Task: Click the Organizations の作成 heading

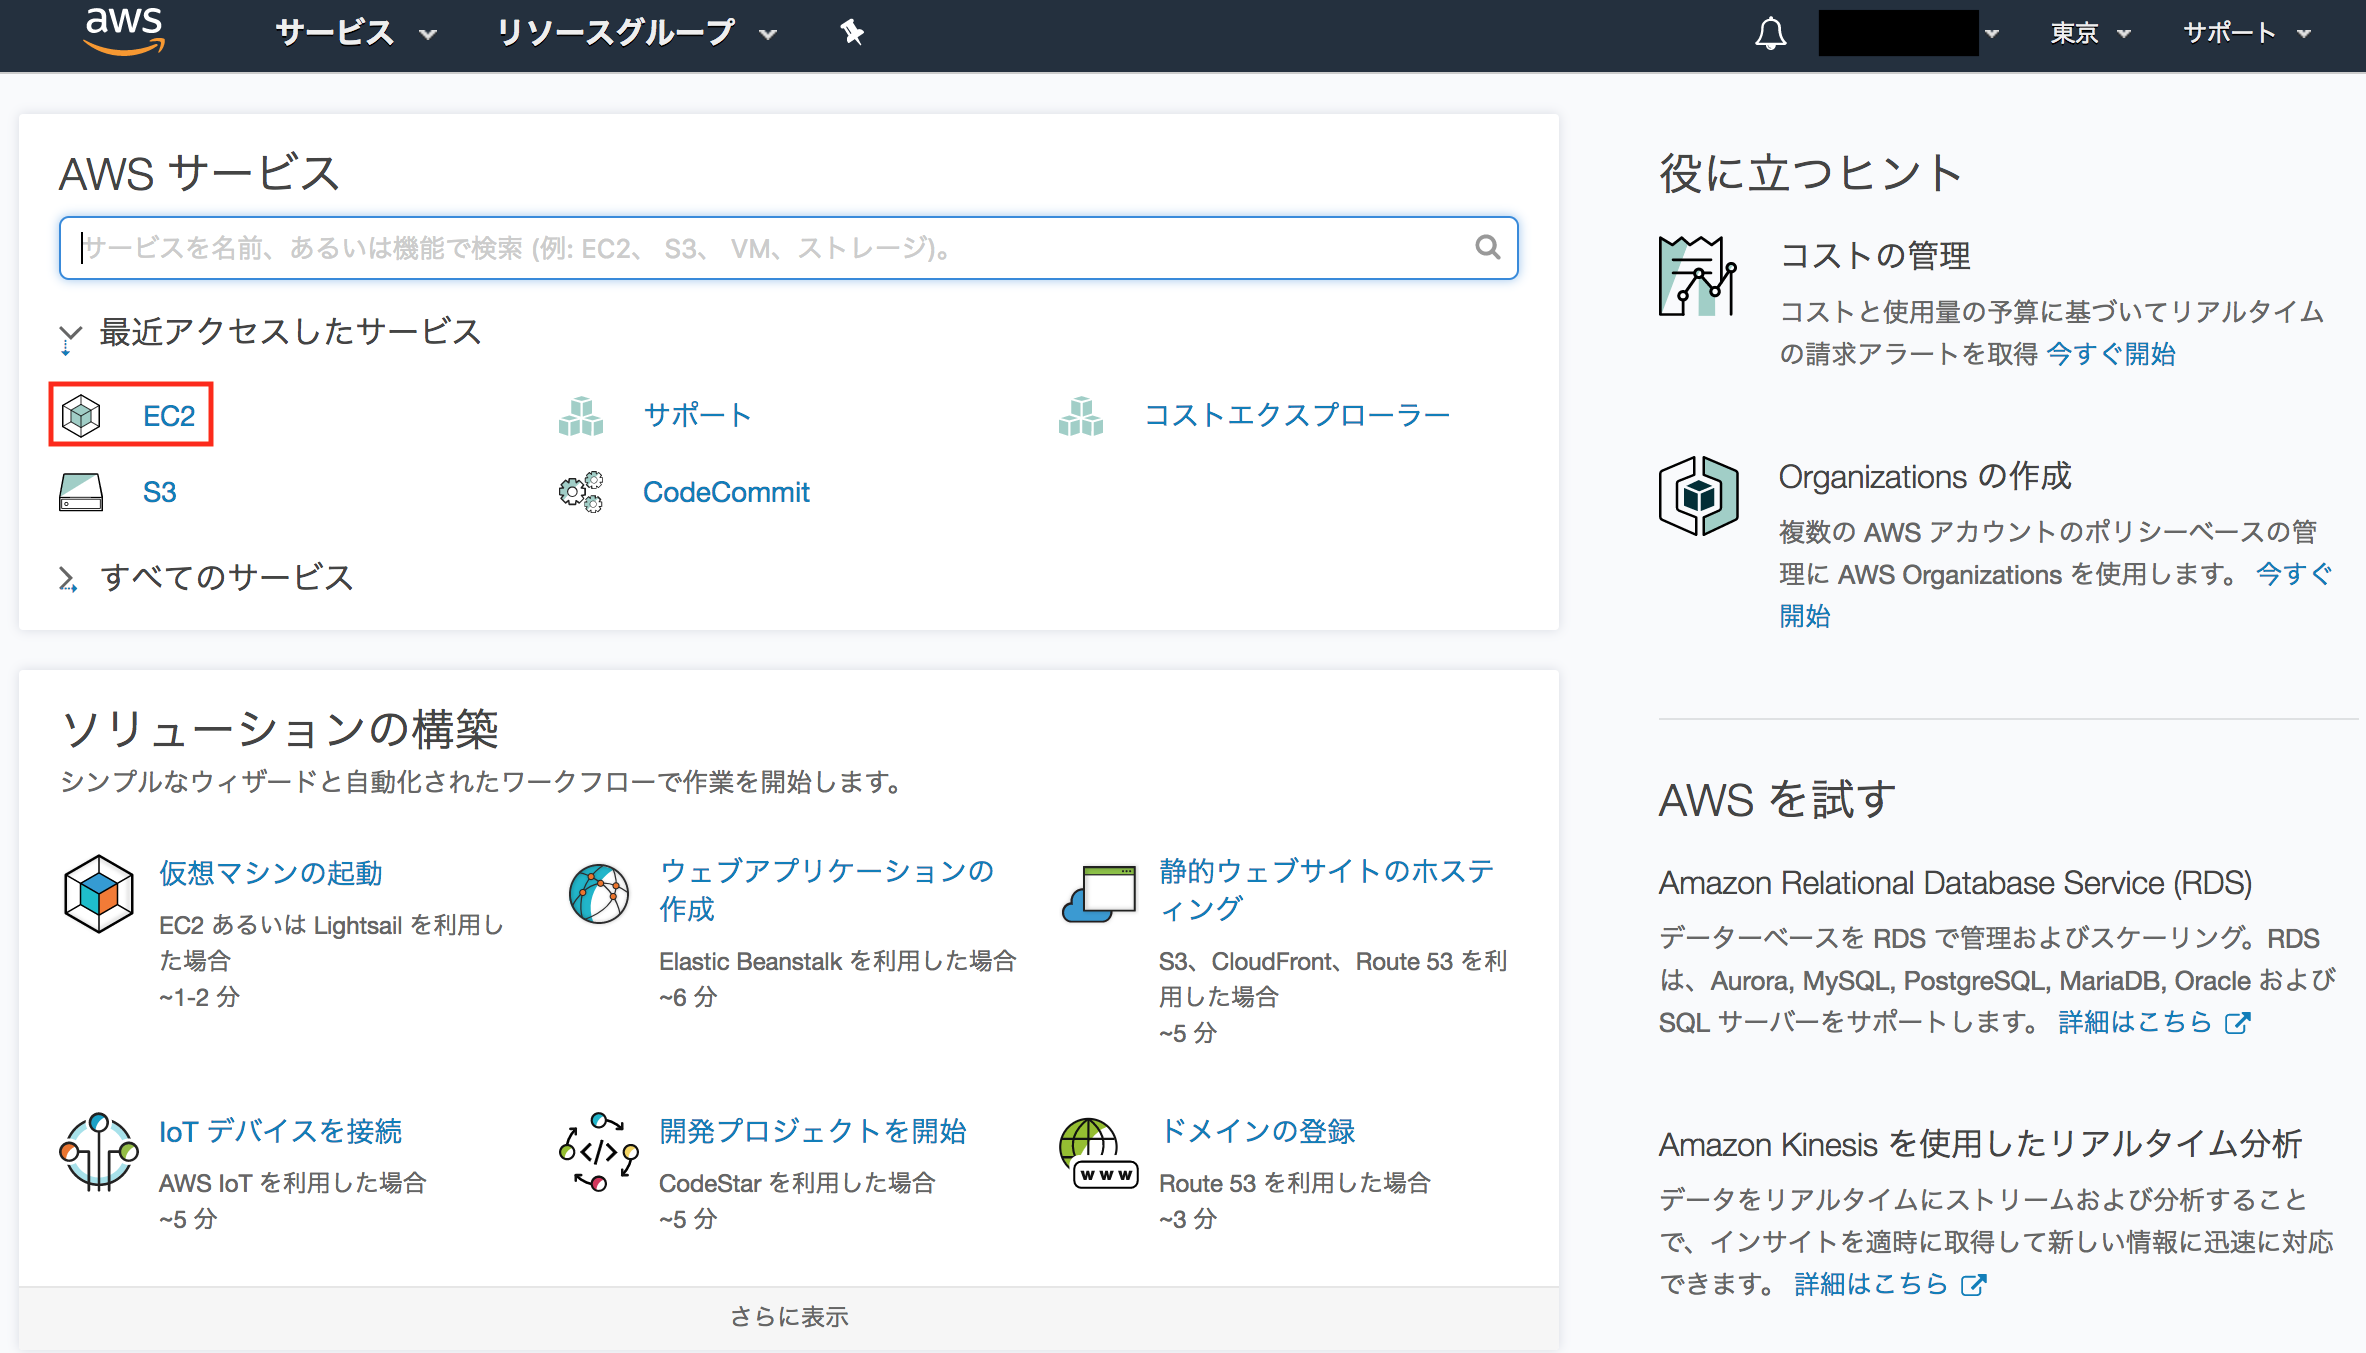Action: pos(1925,477)
